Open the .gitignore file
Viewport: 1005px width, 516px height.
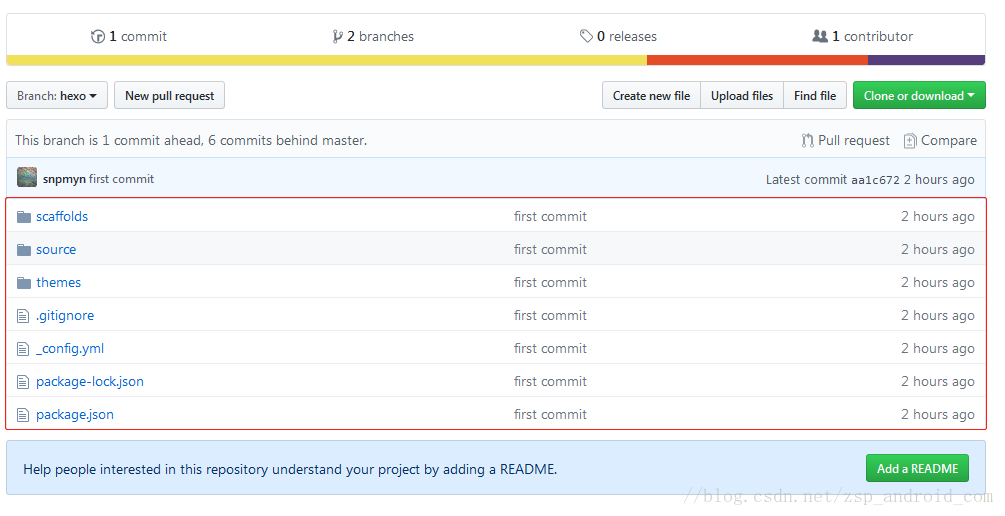(65, 315)
